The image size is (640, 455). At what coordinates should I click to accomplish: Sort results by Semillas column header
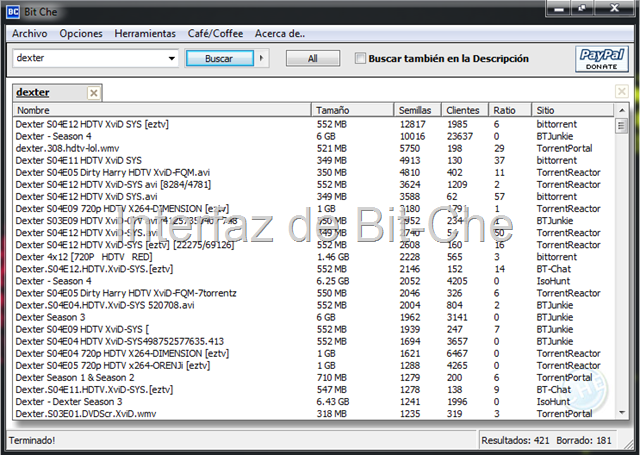click(417, 110)
